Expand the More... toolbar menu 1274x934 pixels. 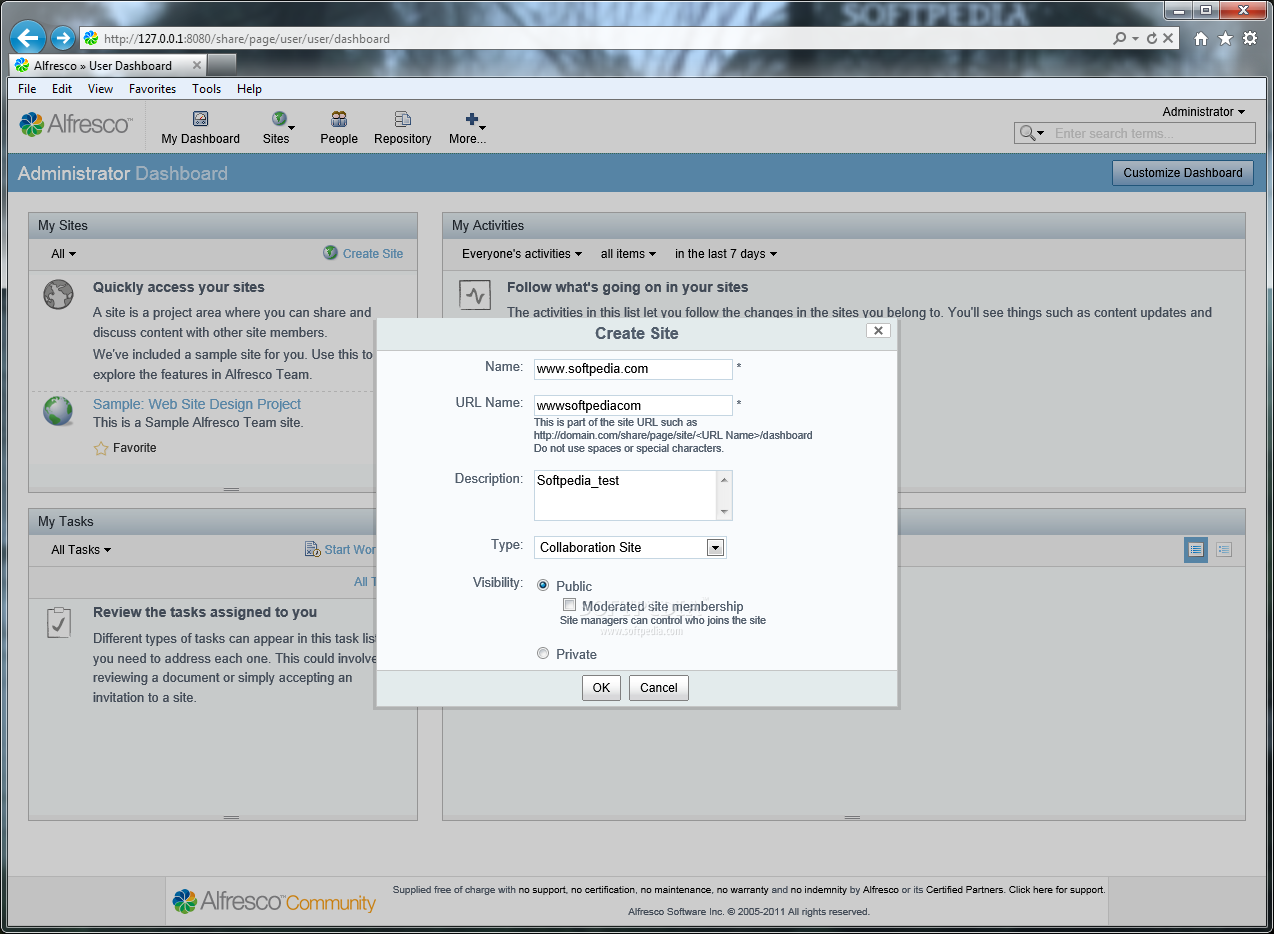tap(467, 128)
